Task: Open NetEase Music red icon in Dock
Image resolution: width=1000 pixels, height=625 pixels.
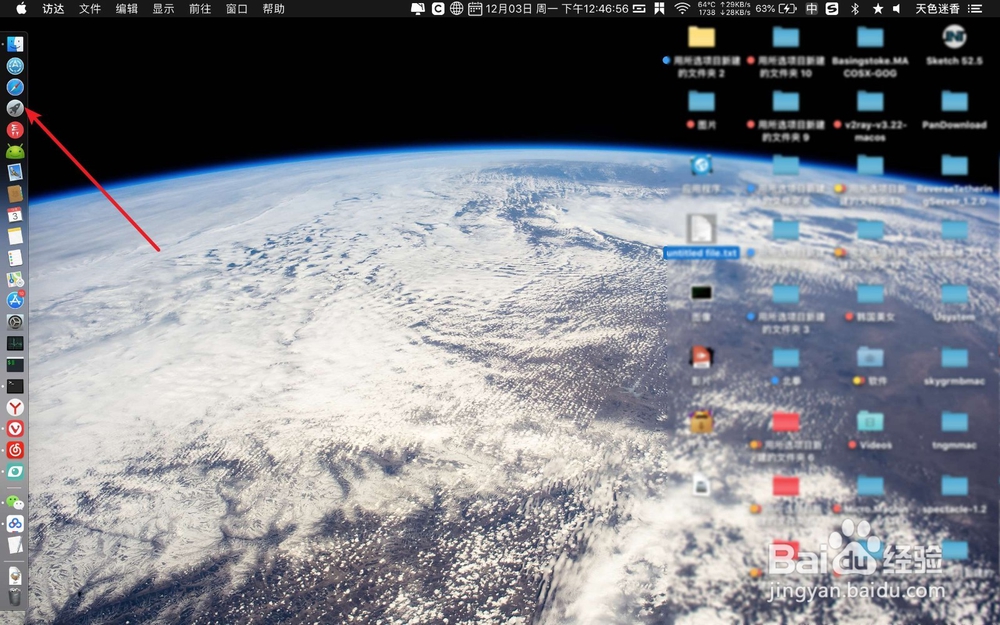Action: 15,450
